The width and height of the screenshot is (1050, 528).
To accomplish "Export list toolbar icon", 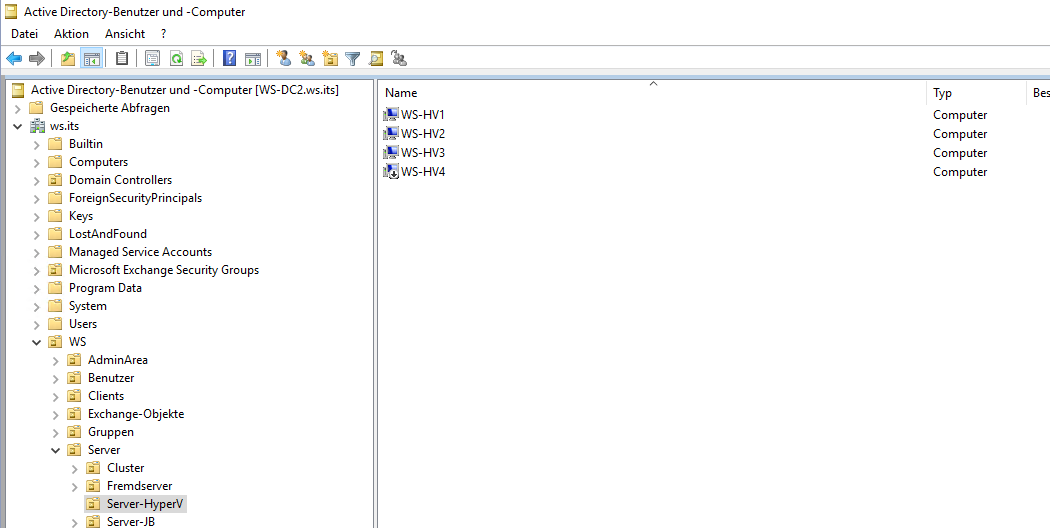I will pyautogui.click(x=199, y=59).
